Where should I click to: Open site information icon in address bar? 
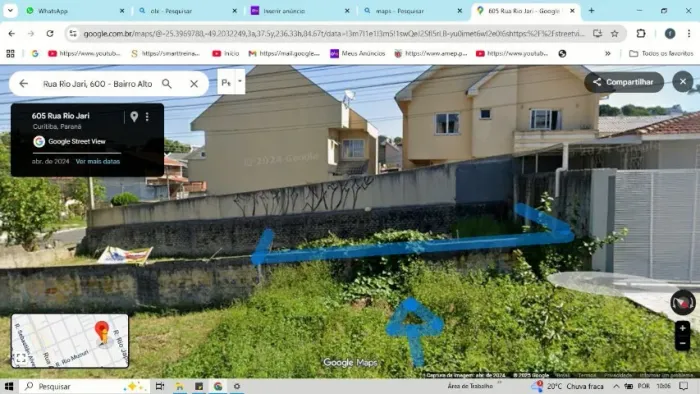pyautogui.click(x=73, y=33)
